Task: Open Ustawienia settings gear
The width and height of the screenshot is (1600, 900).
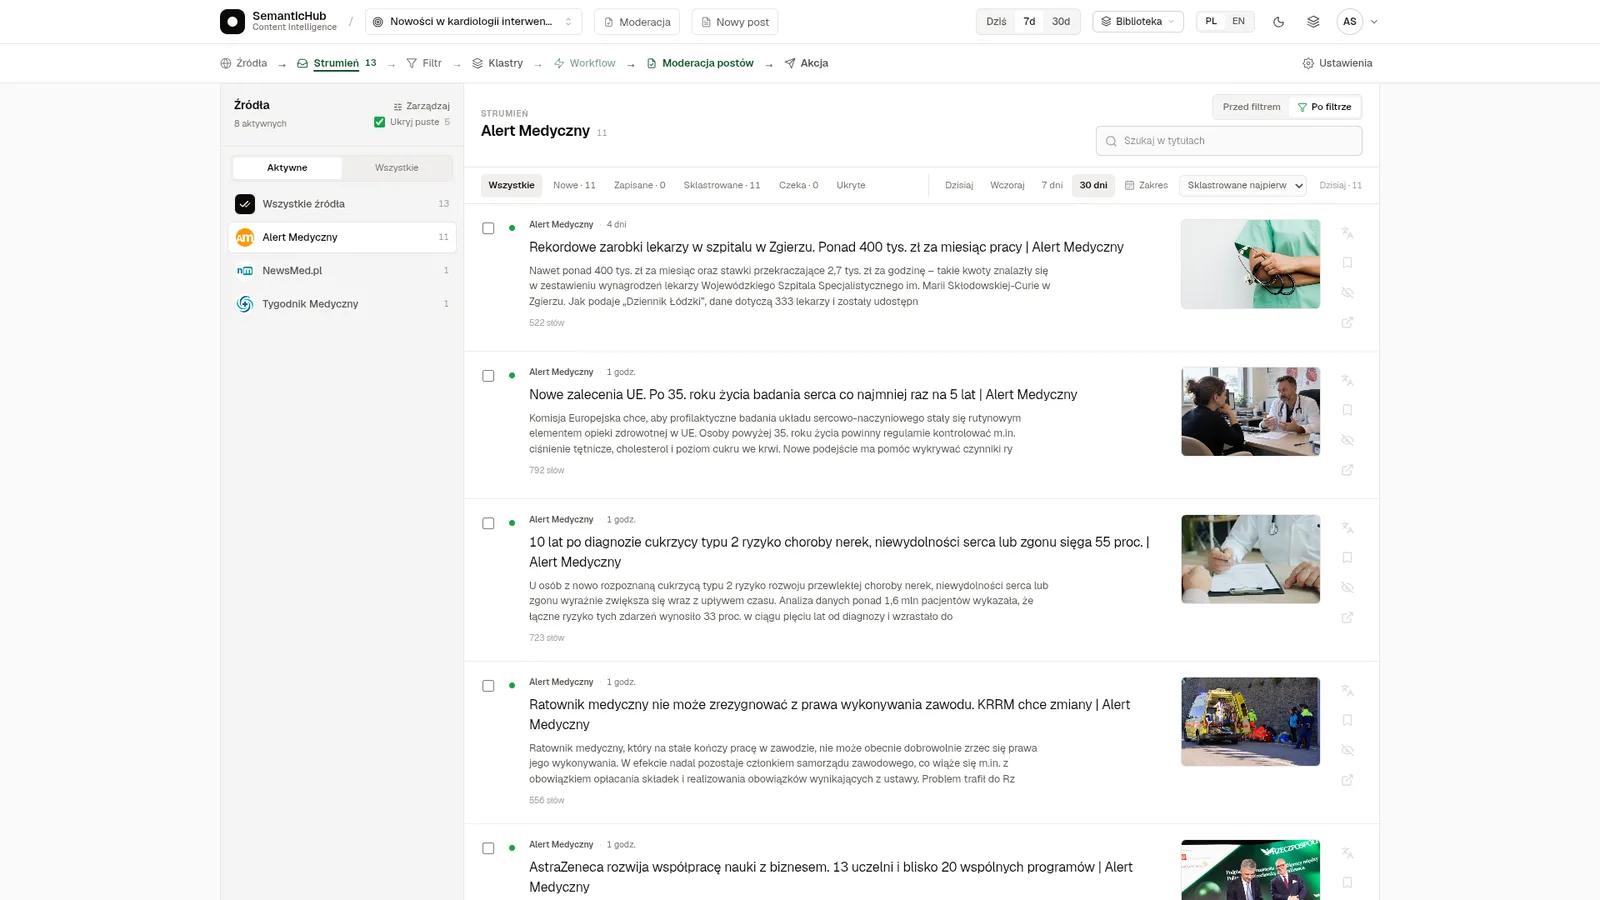Action: (1337, 63)
